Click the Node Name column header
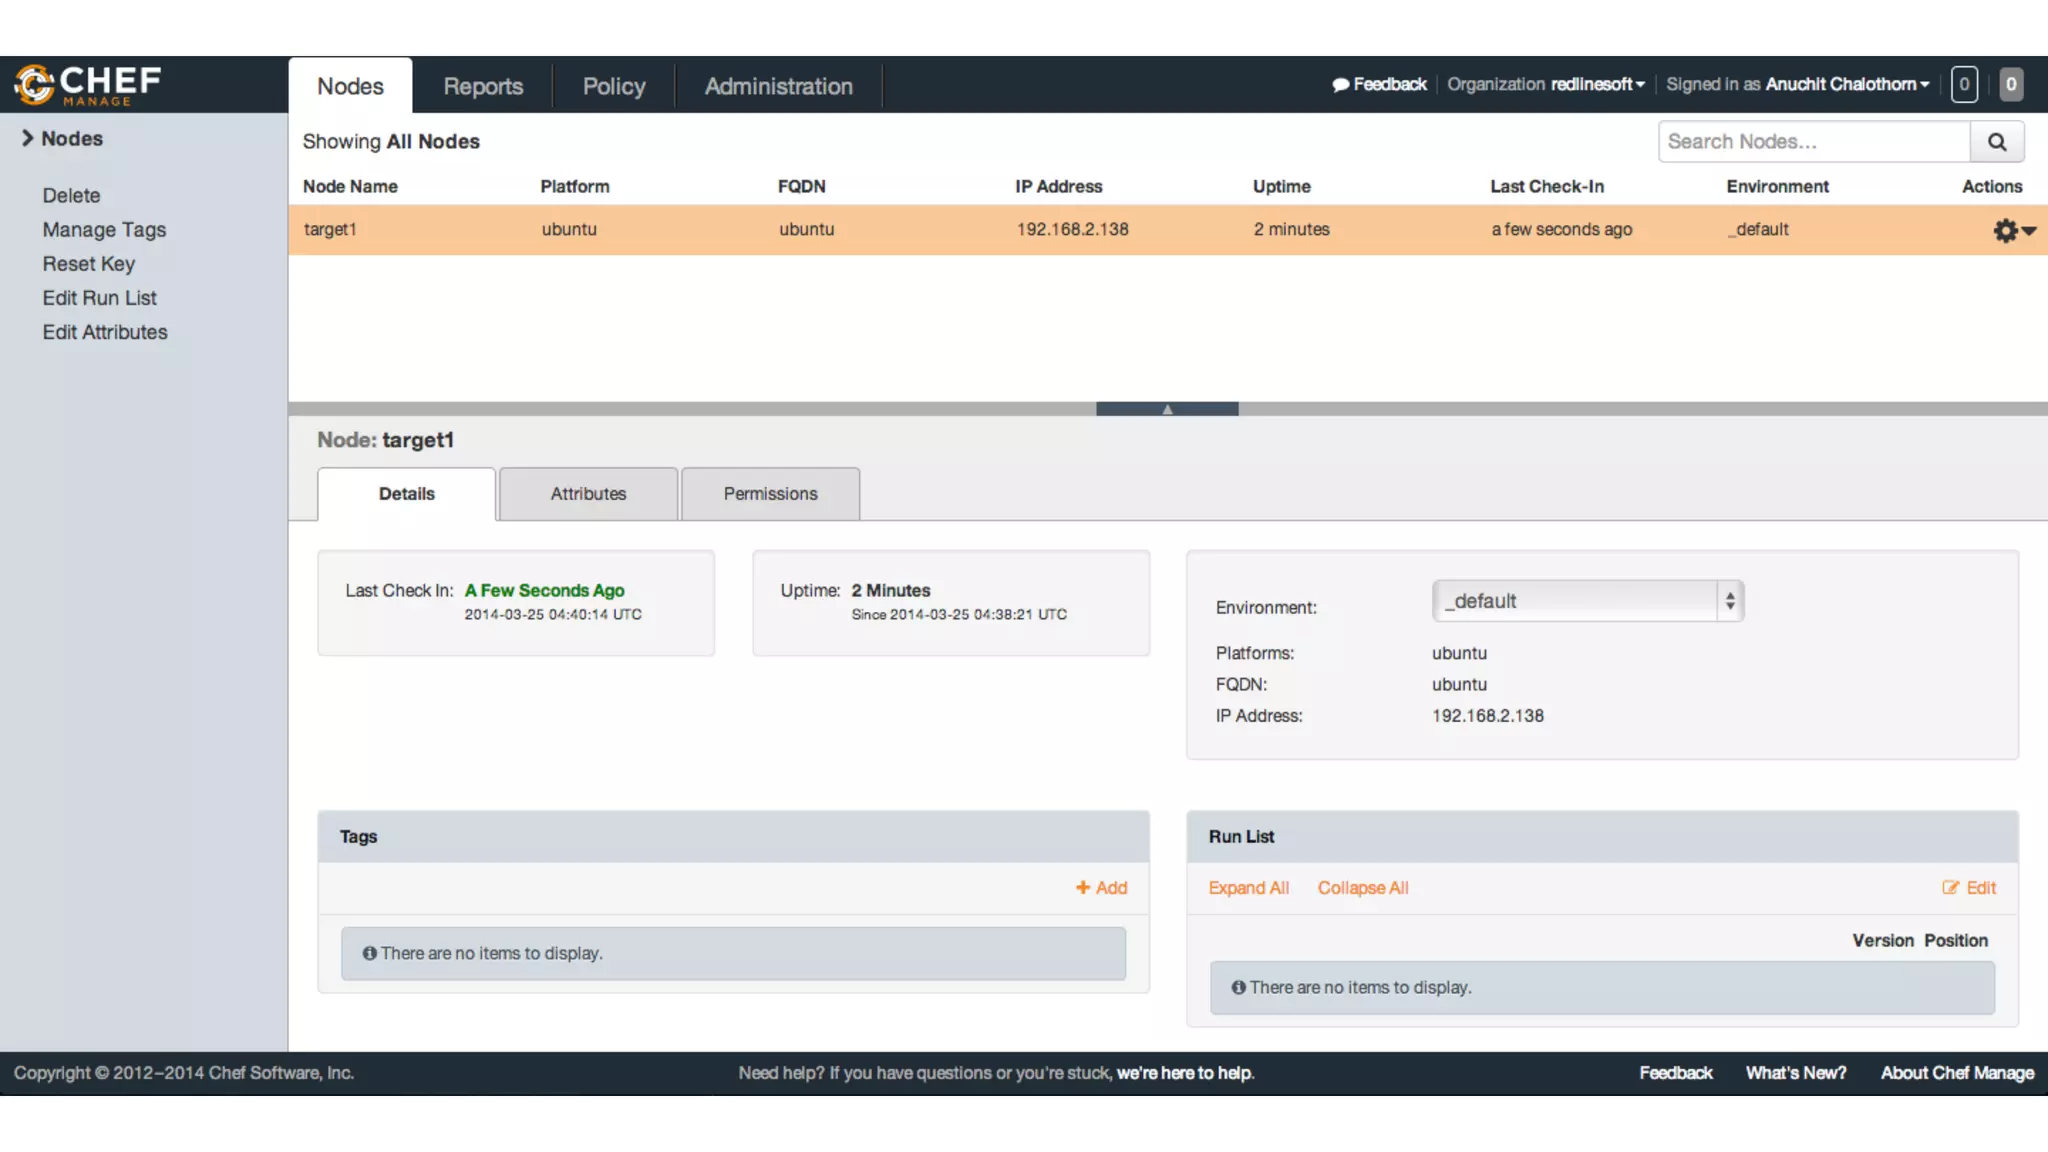 [x=350, y=186]
